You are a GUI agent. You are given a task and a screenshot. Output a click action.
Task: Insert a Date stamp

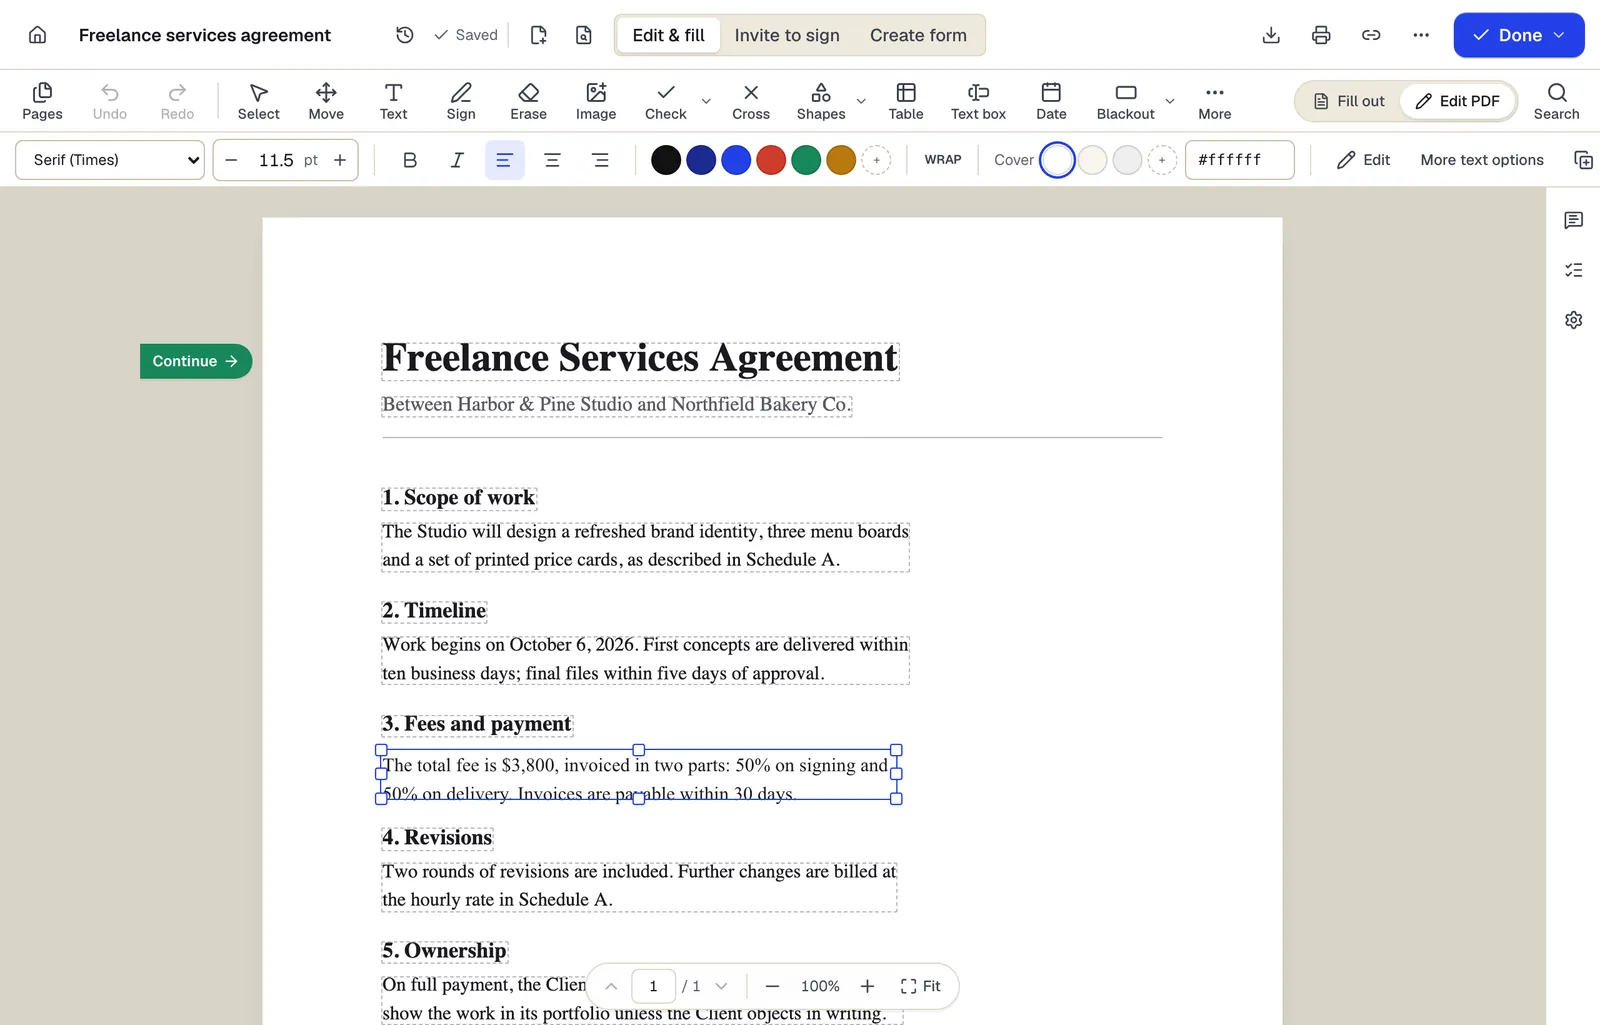click(x=1051, y=101)
